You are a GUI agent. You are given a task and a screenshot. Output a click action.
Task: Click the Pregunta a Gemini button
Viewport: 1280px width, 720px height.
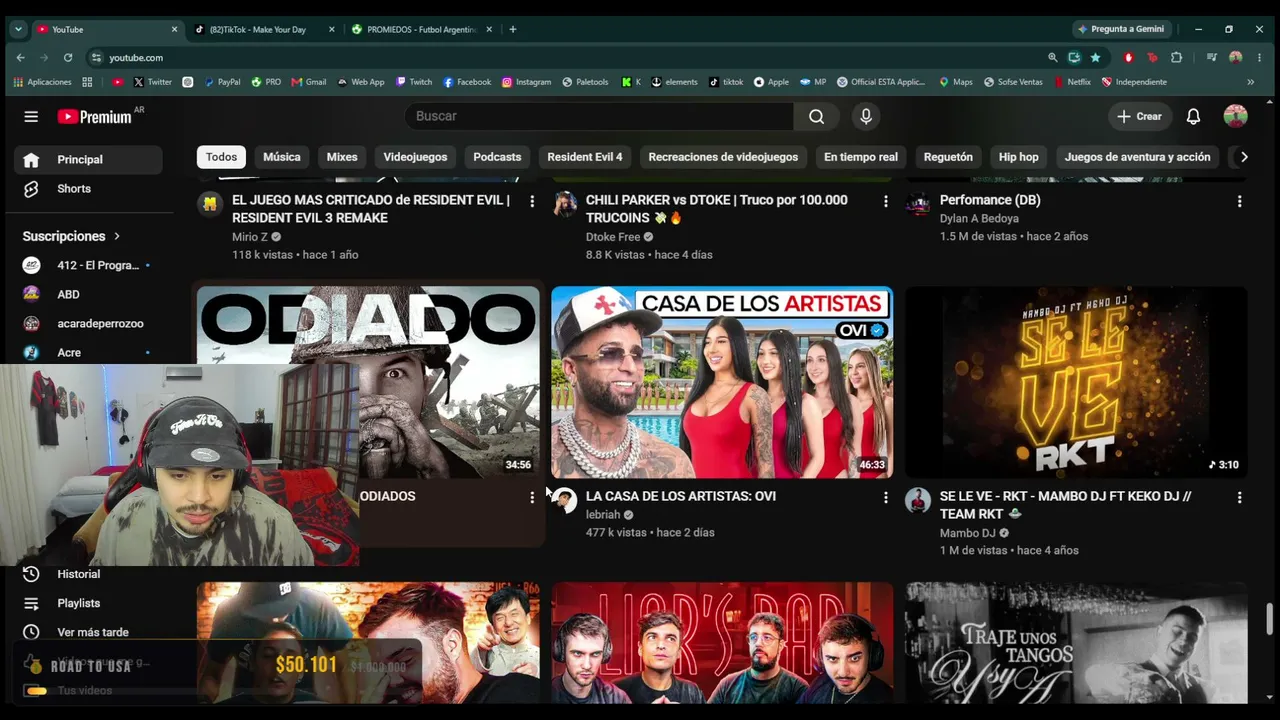tap(1120, 29)
